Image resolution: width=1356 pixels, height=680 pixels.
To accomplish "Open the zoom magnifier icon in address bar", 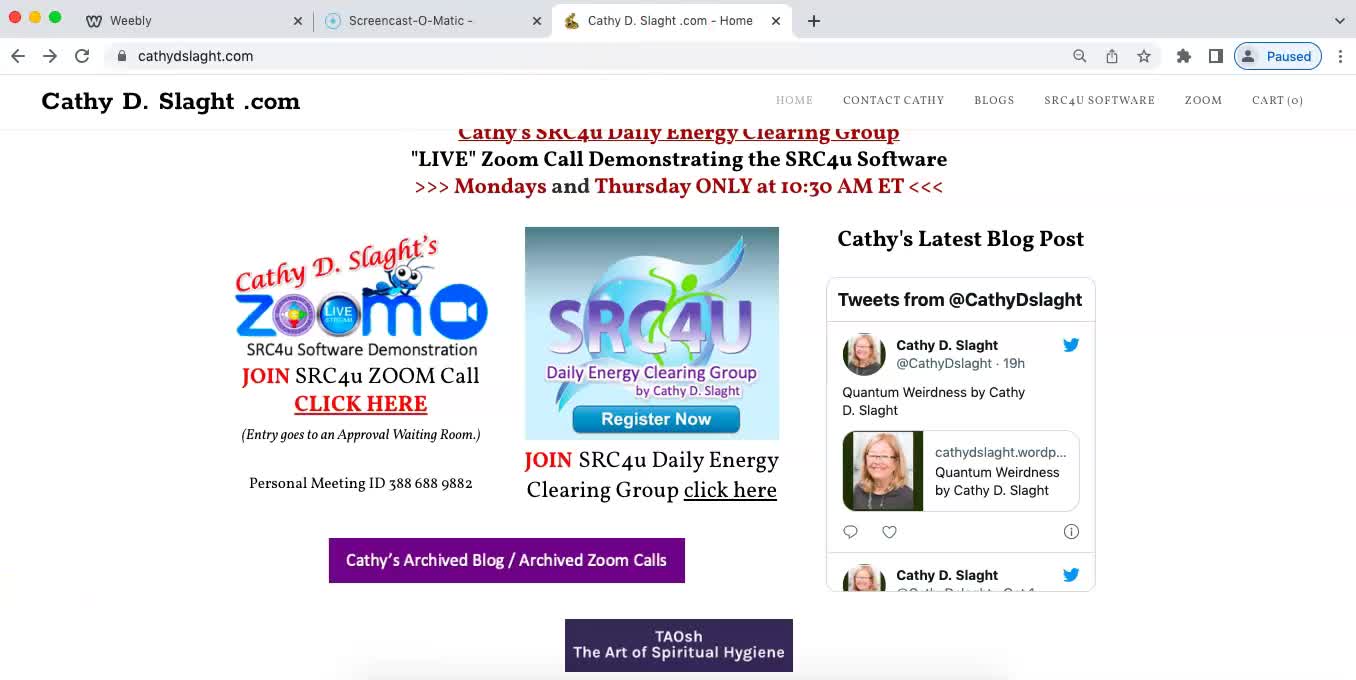I will pos(1080,56).
